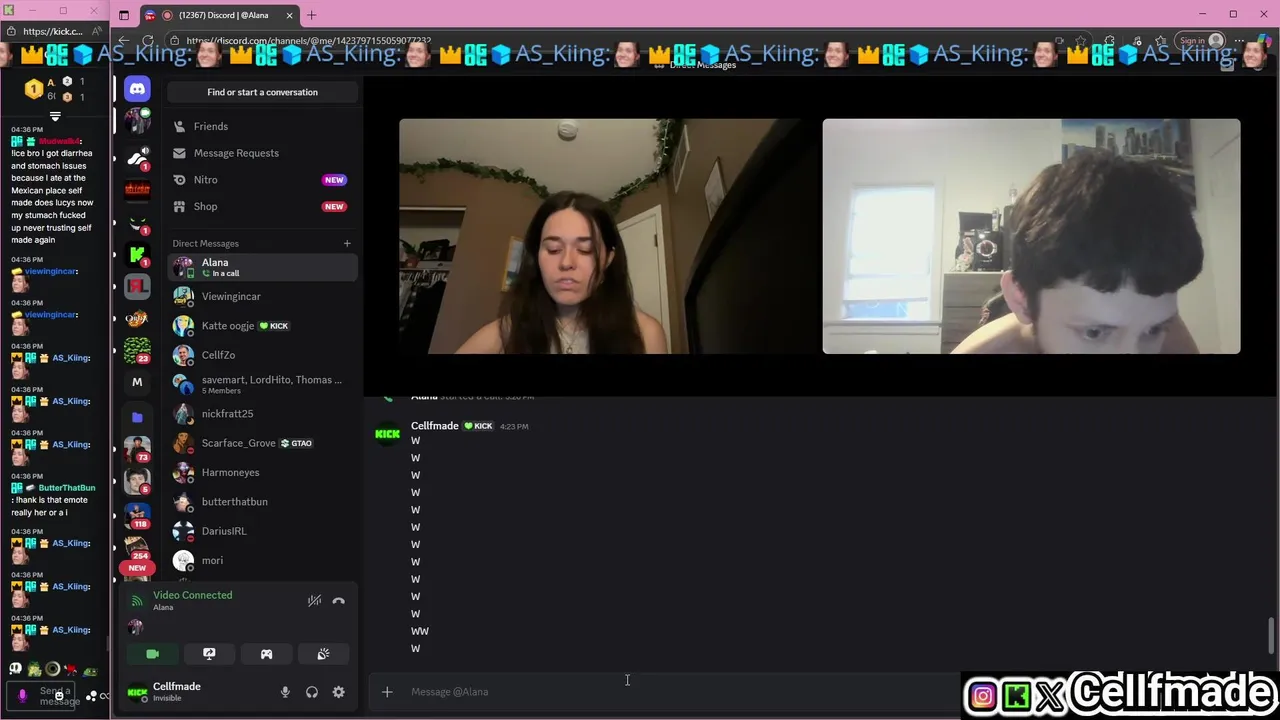Open nickfratt25 direct message

click(x=262, y=414)
